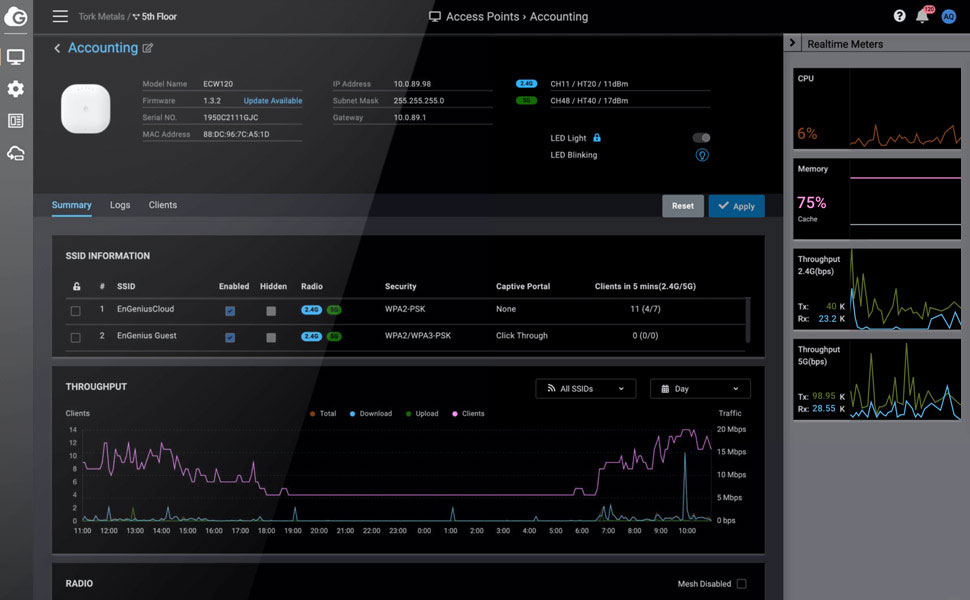Collapse the Realtime Meters panel
Image resolution: width=970 pixels, height=600 pixels.
(792, 43)
